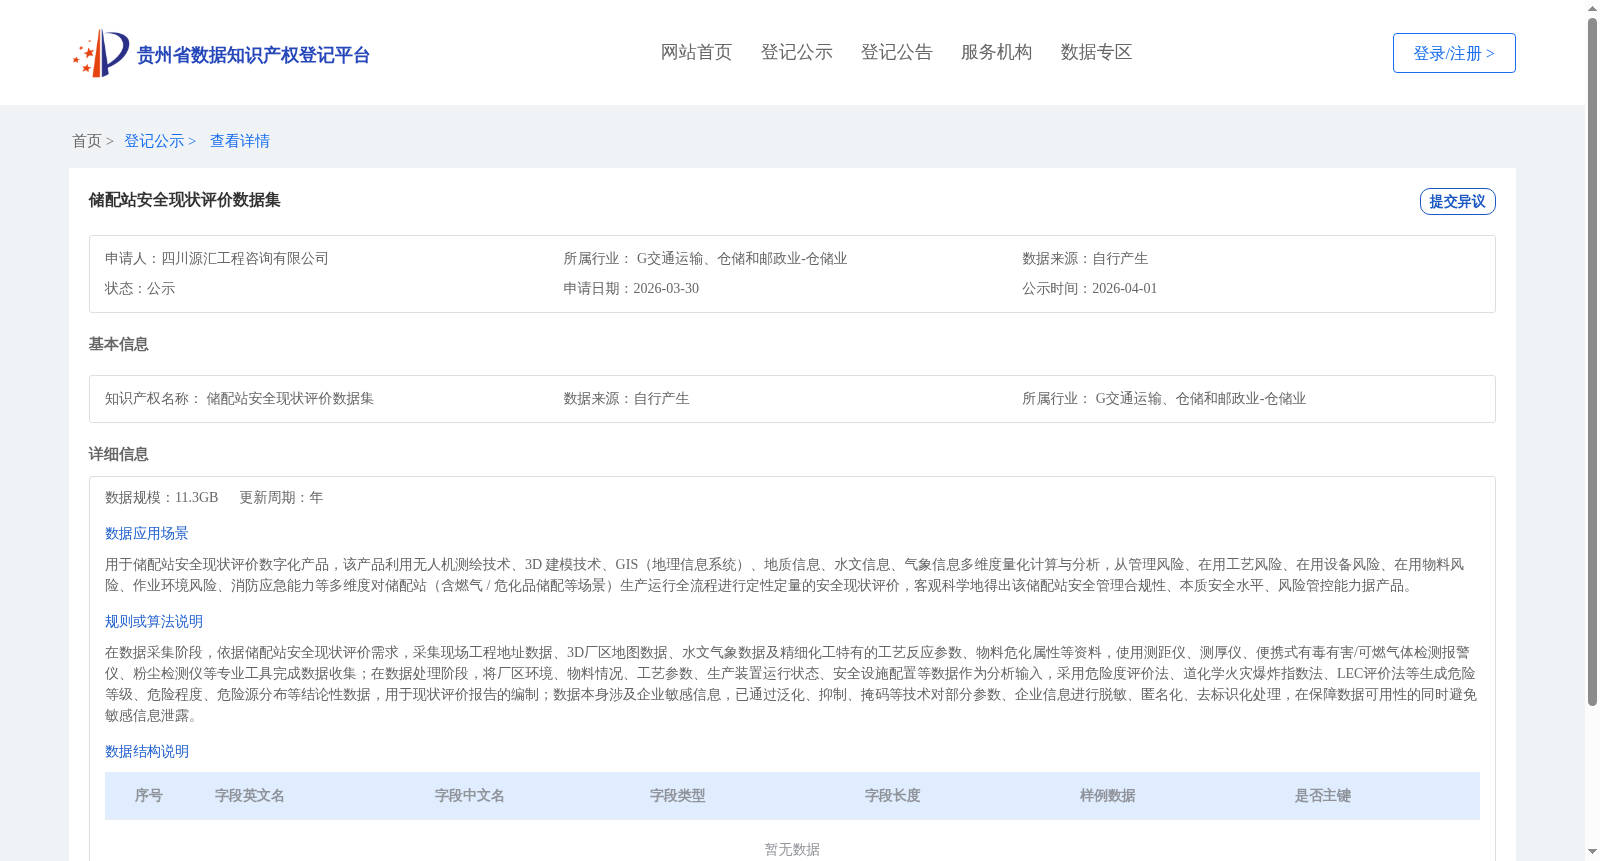Click the 申请日期：2026-03-30 text
Viewport: 1600px width, 861px height.
point(631,288)
